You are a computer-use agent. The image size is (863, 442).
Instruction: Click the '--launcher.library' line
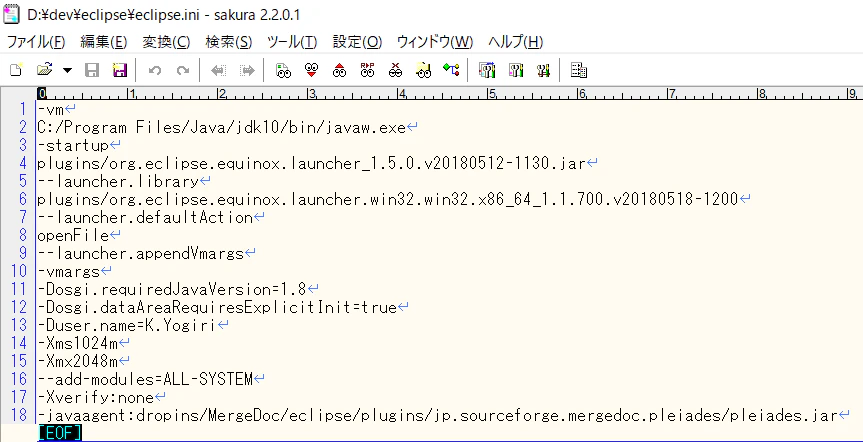click(118, 181)
